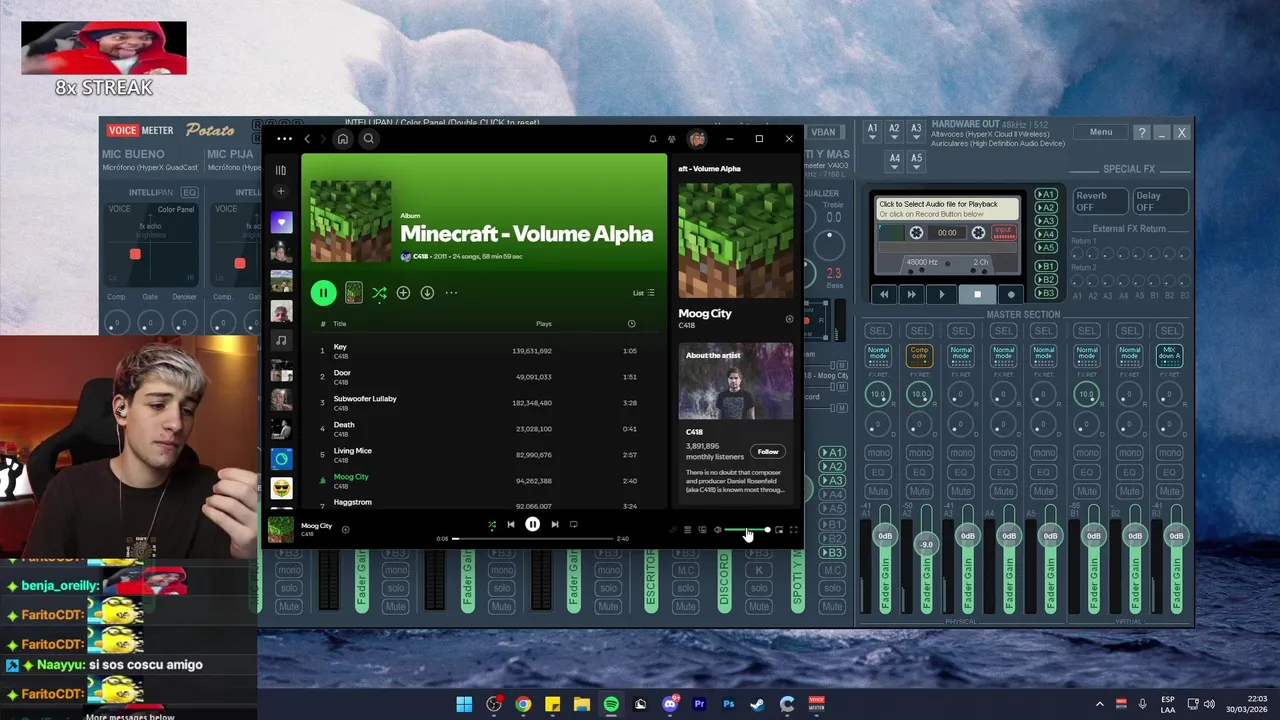
Task: Toggle EQ on A3 master bus
Action: 961,472
